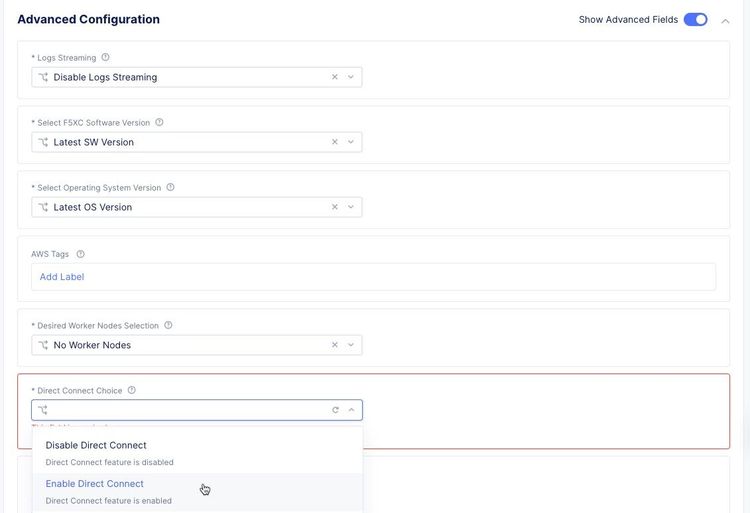Collapse the Advanced Configuration section
Image resolution: width=750 pixels, height=513 pixels.
(x=726, y=20)
